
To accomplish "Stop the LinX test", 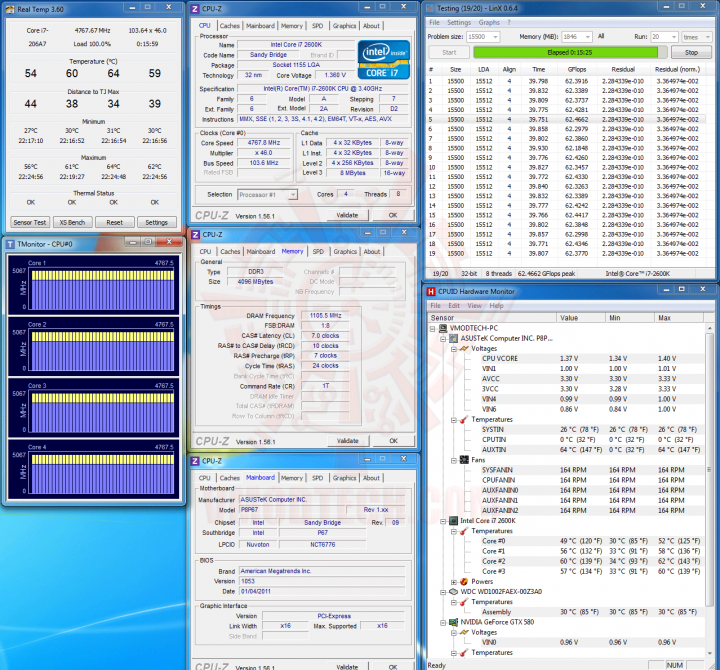I will 691,52.
